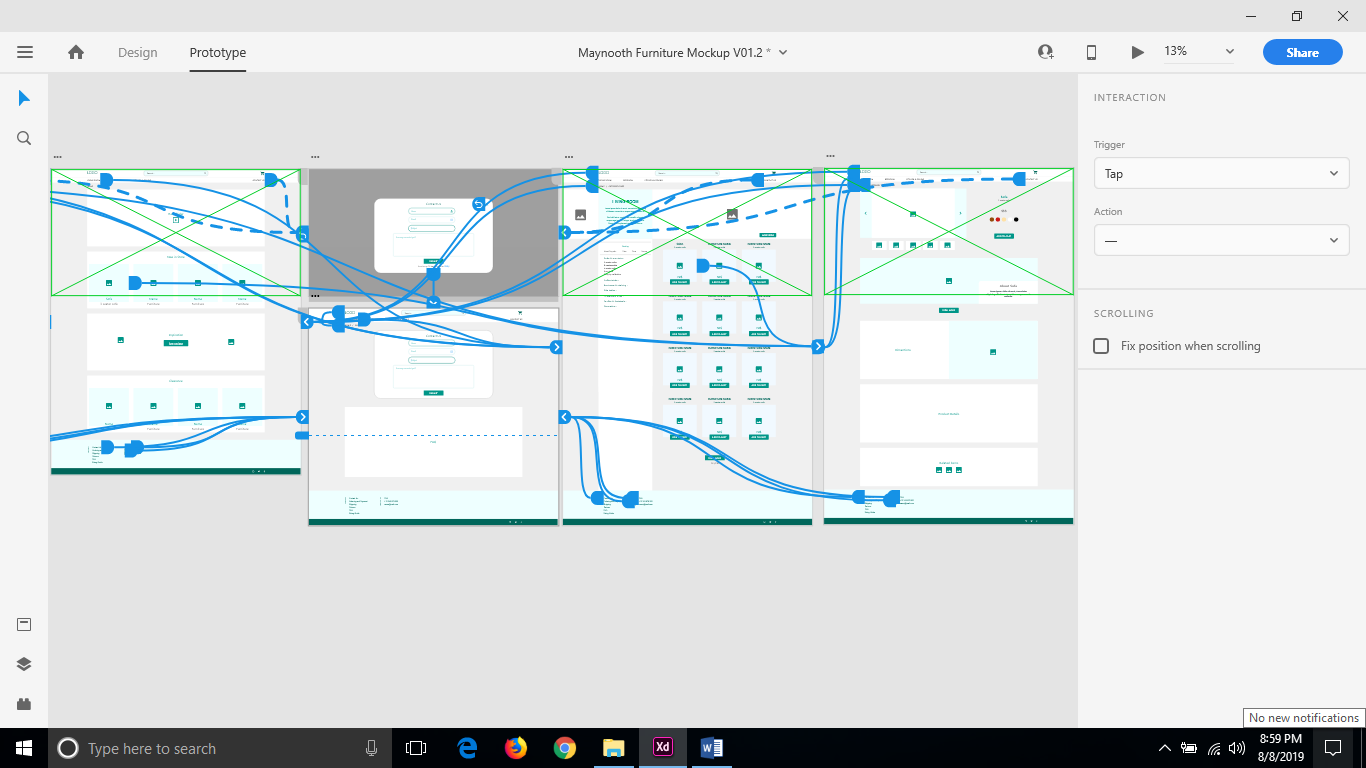Select the black color swatch on product artboard
The height and width of the screenshot is (768, 1366).
pyautogui.click(x=1016, y=219)
